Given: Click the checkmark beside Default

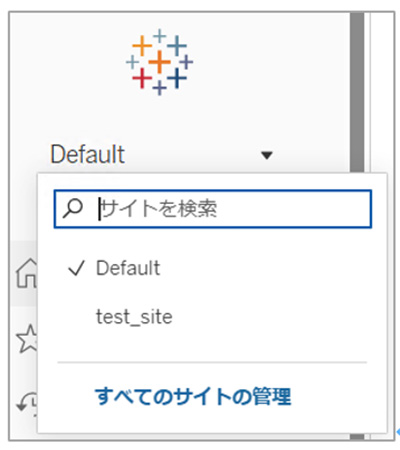Looking at the screenshot, I should tap(76, 268).
